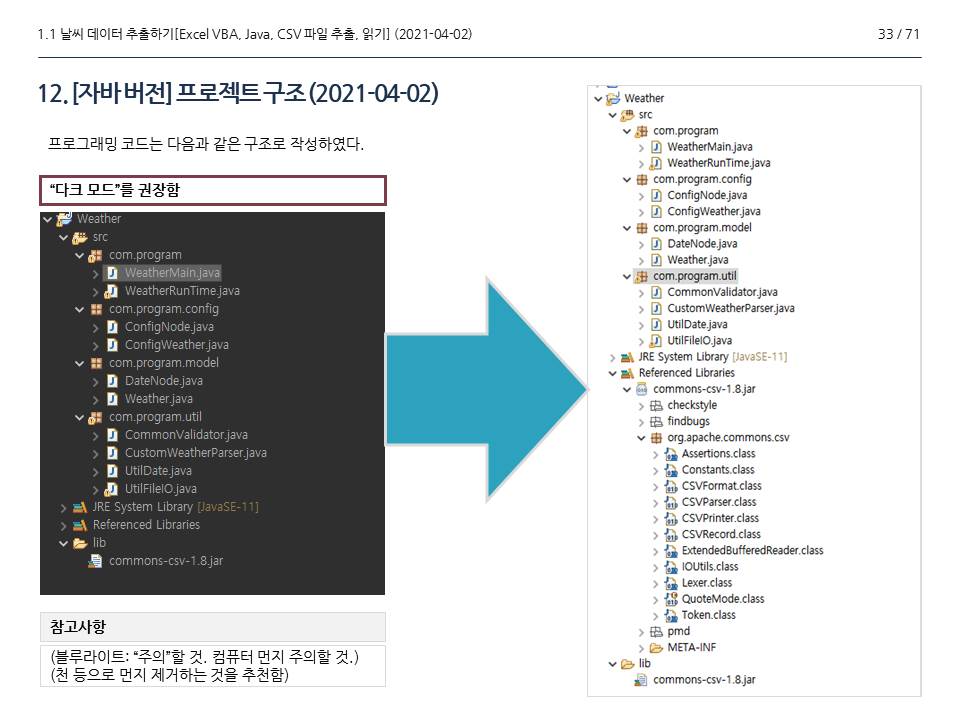Click checkstyle package icon in light tree
The width and height of the screenshot is (960, 720).
tap(656, 406)
